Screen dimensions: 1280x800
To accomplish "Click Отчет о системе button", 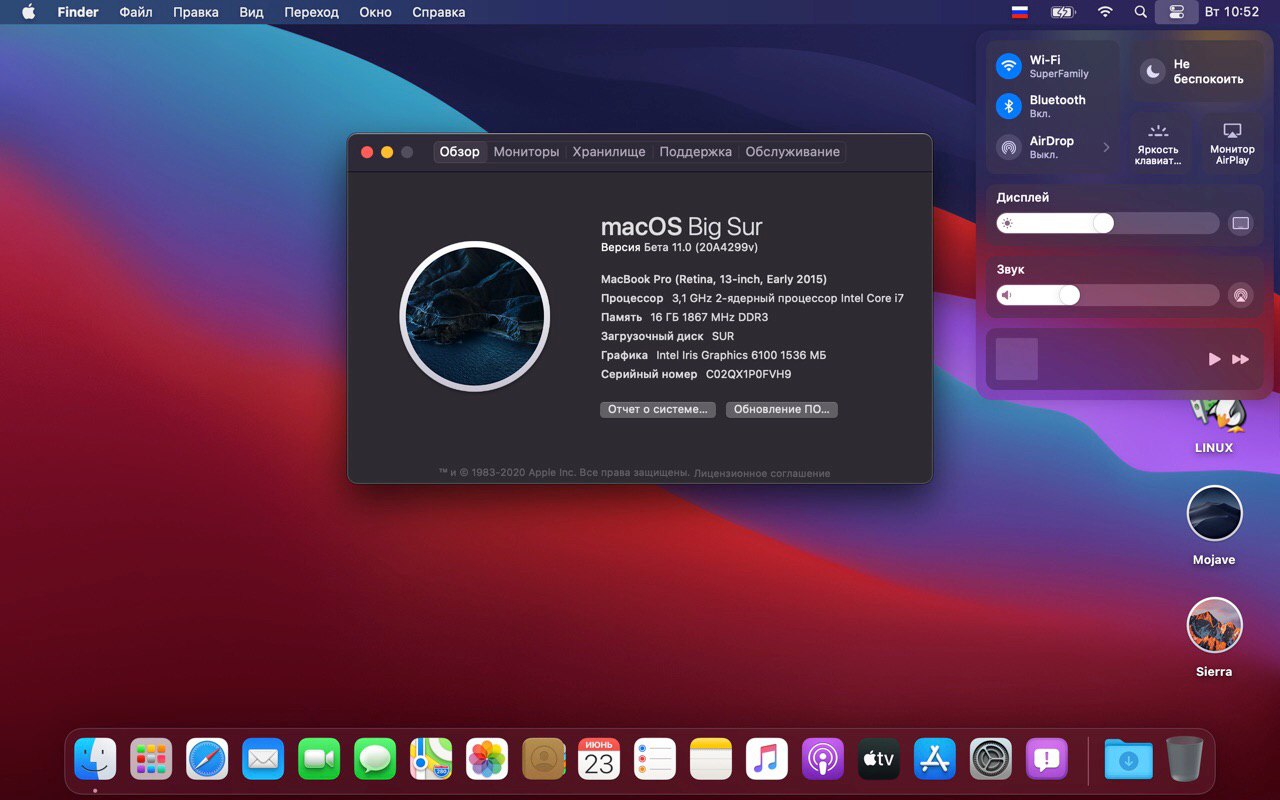I will click(658, 409).
